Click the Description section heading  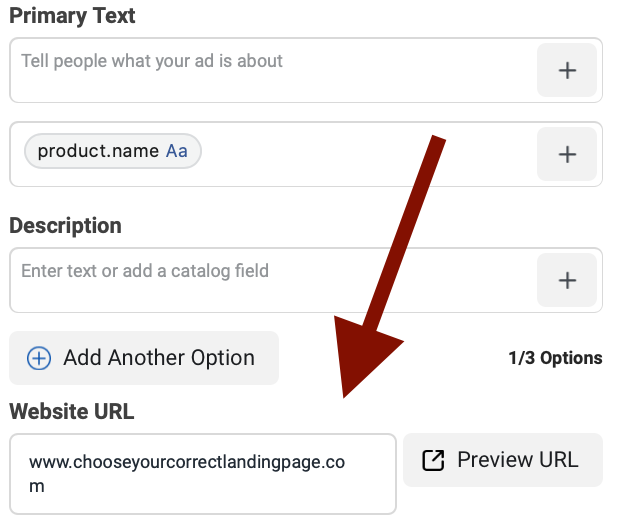click(65, 225)
